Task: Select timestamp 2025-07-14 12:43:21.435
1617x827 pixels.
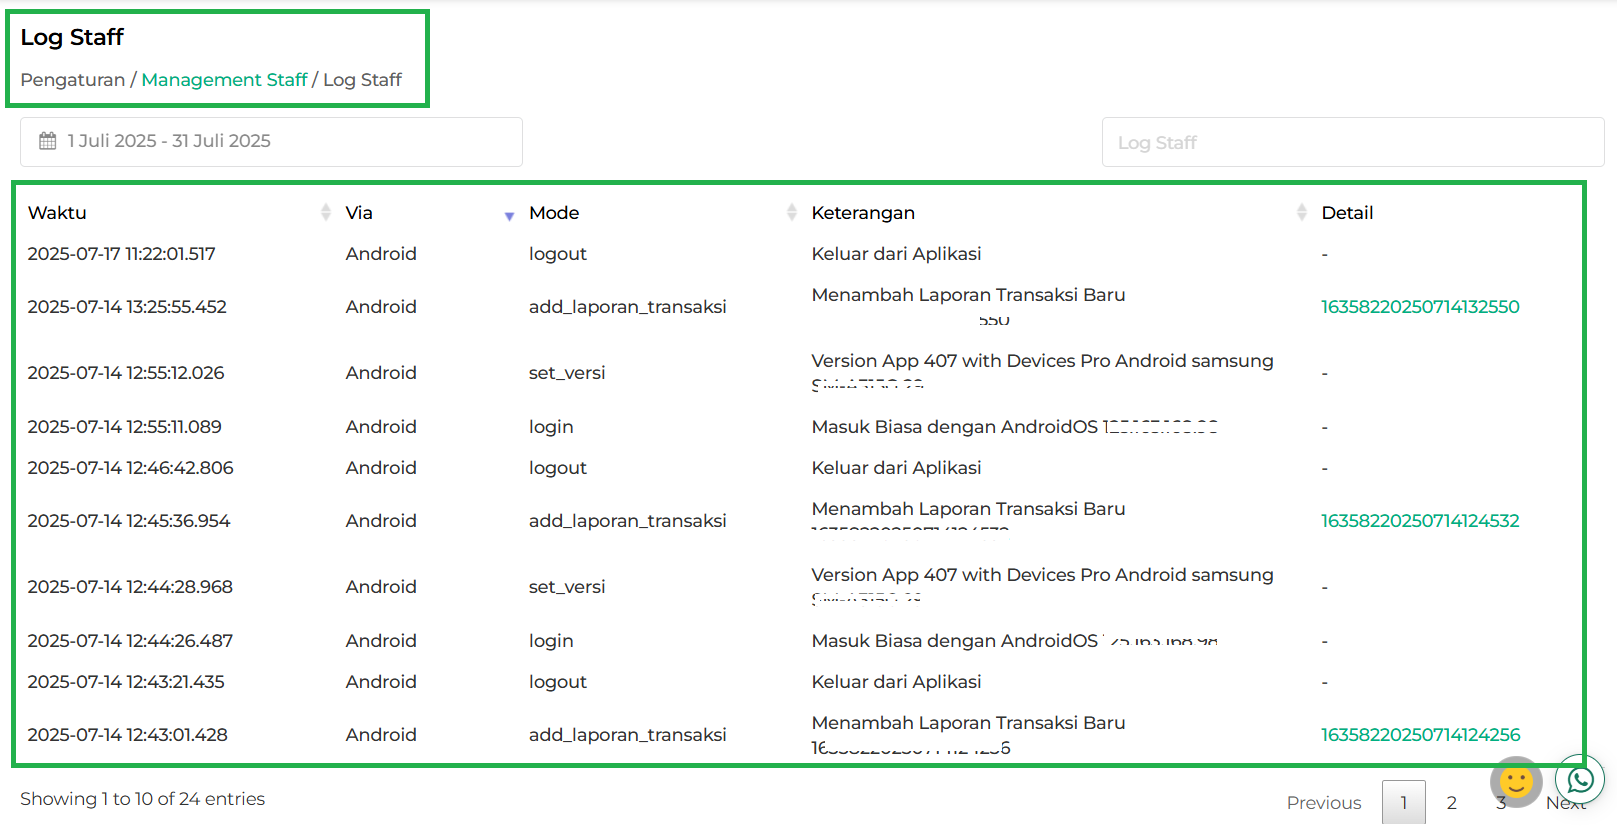Action: (x=126, y=682)
